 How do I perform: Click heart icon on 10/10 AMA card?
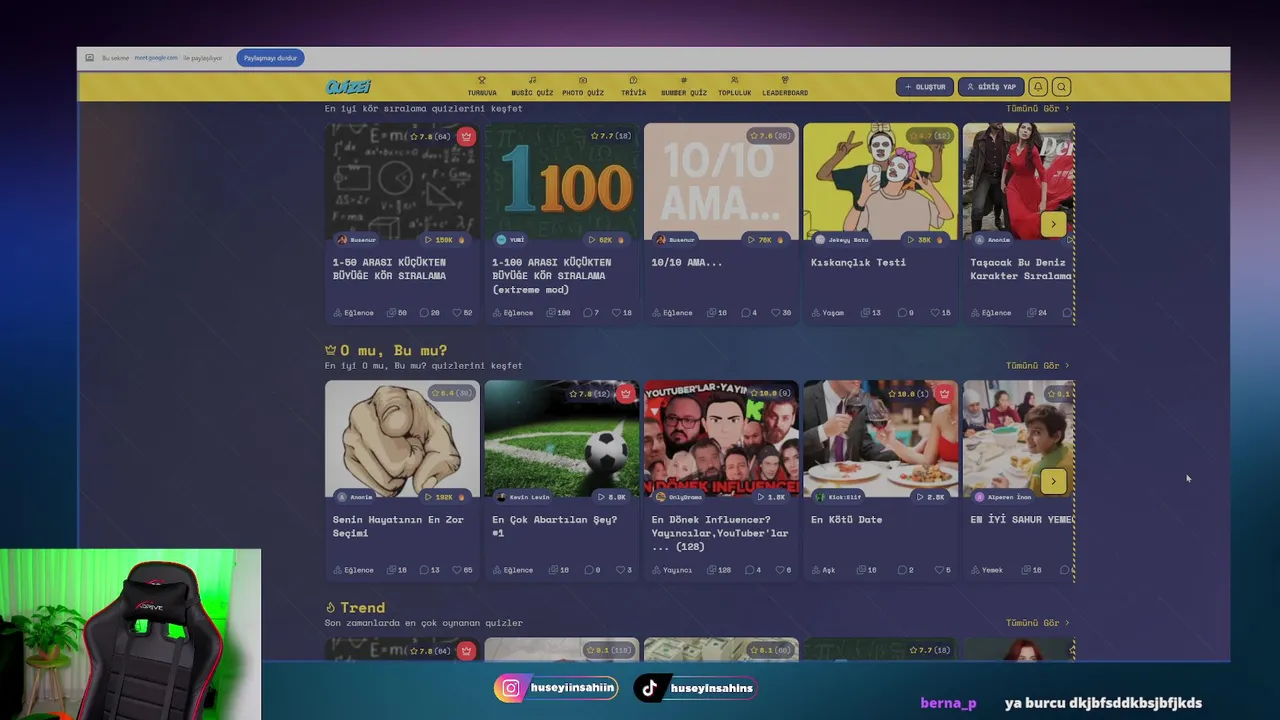(x=776, y=313)
